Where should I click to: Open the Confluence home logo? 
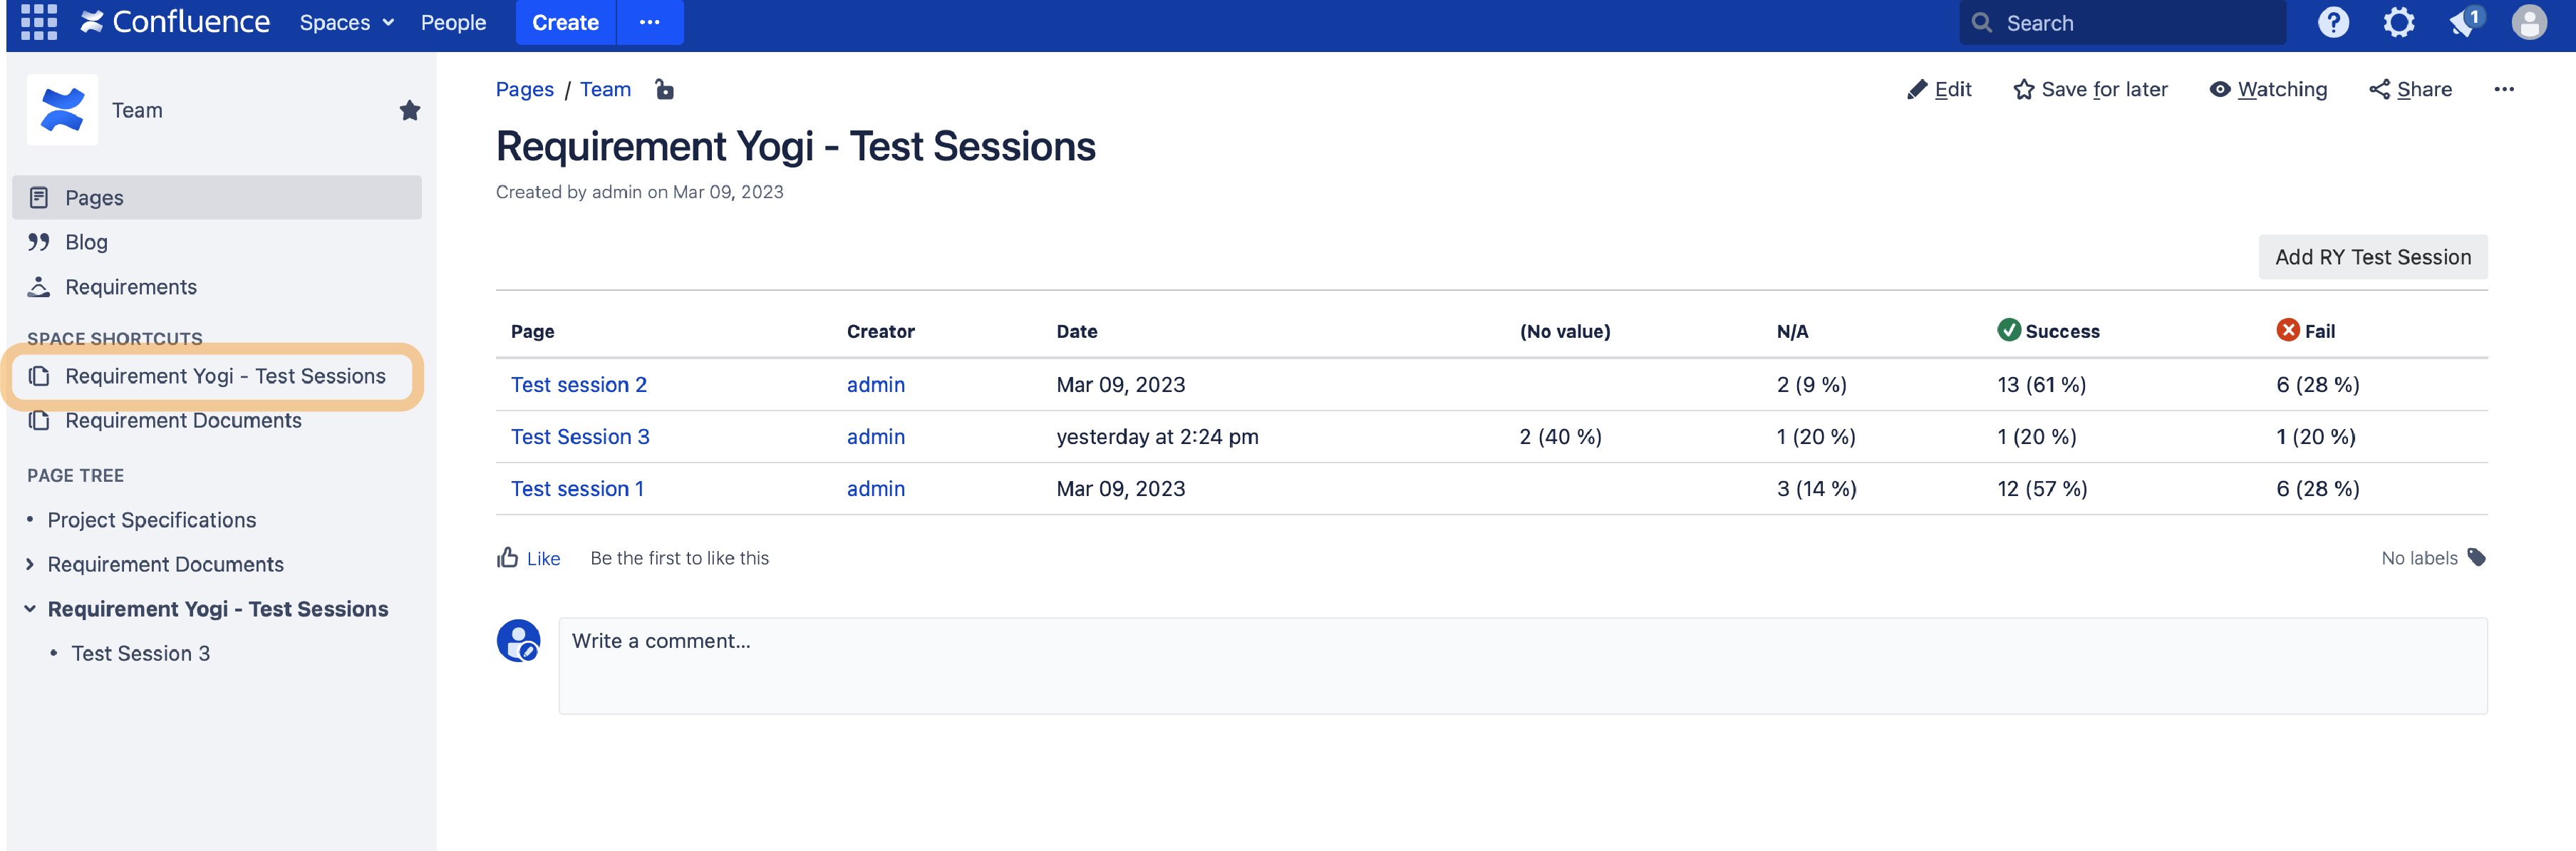pos(173,22)
